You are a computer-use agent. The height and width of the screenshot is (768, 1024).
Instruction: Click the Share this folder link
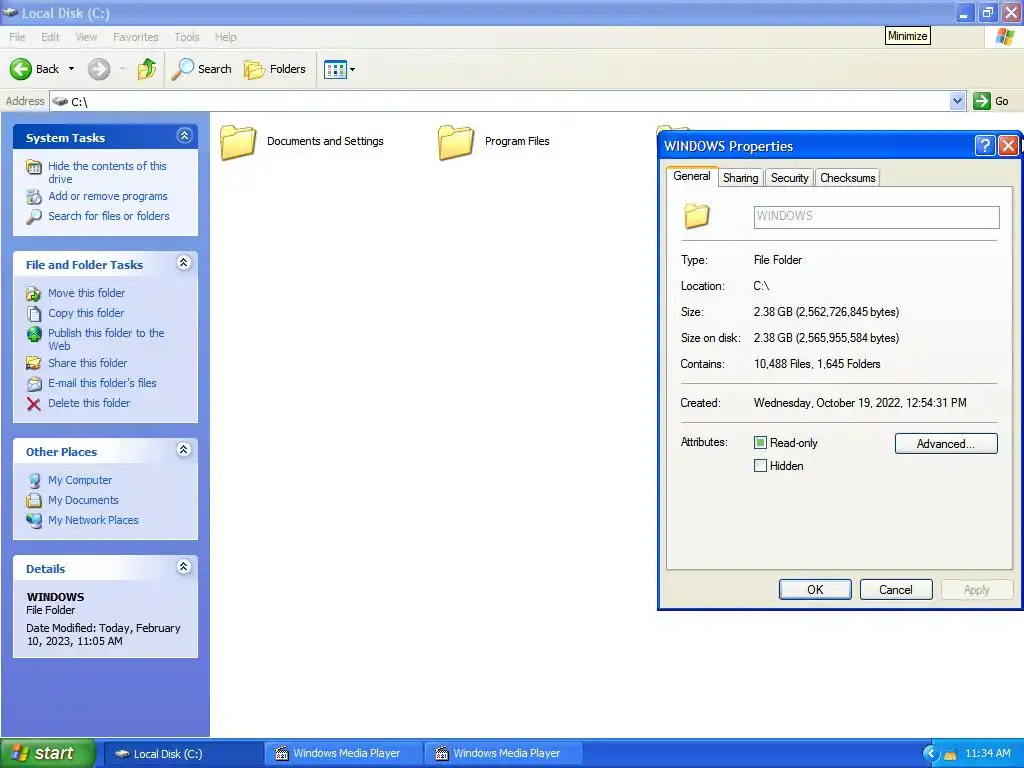tap(88, 363)
